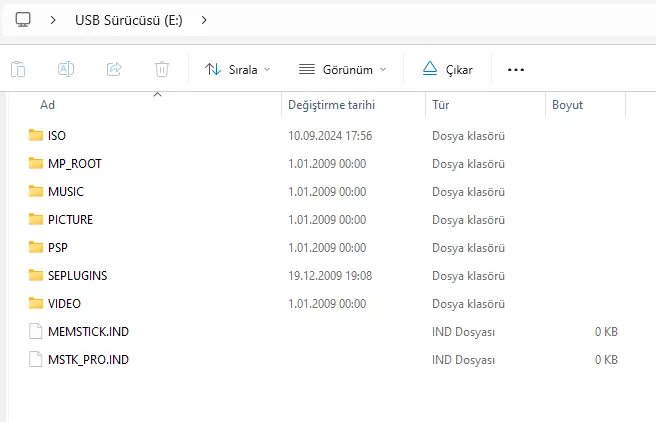Click the delete trash icon
The image size is (656, 422).
pyautogui.click(x=162, y=69)
